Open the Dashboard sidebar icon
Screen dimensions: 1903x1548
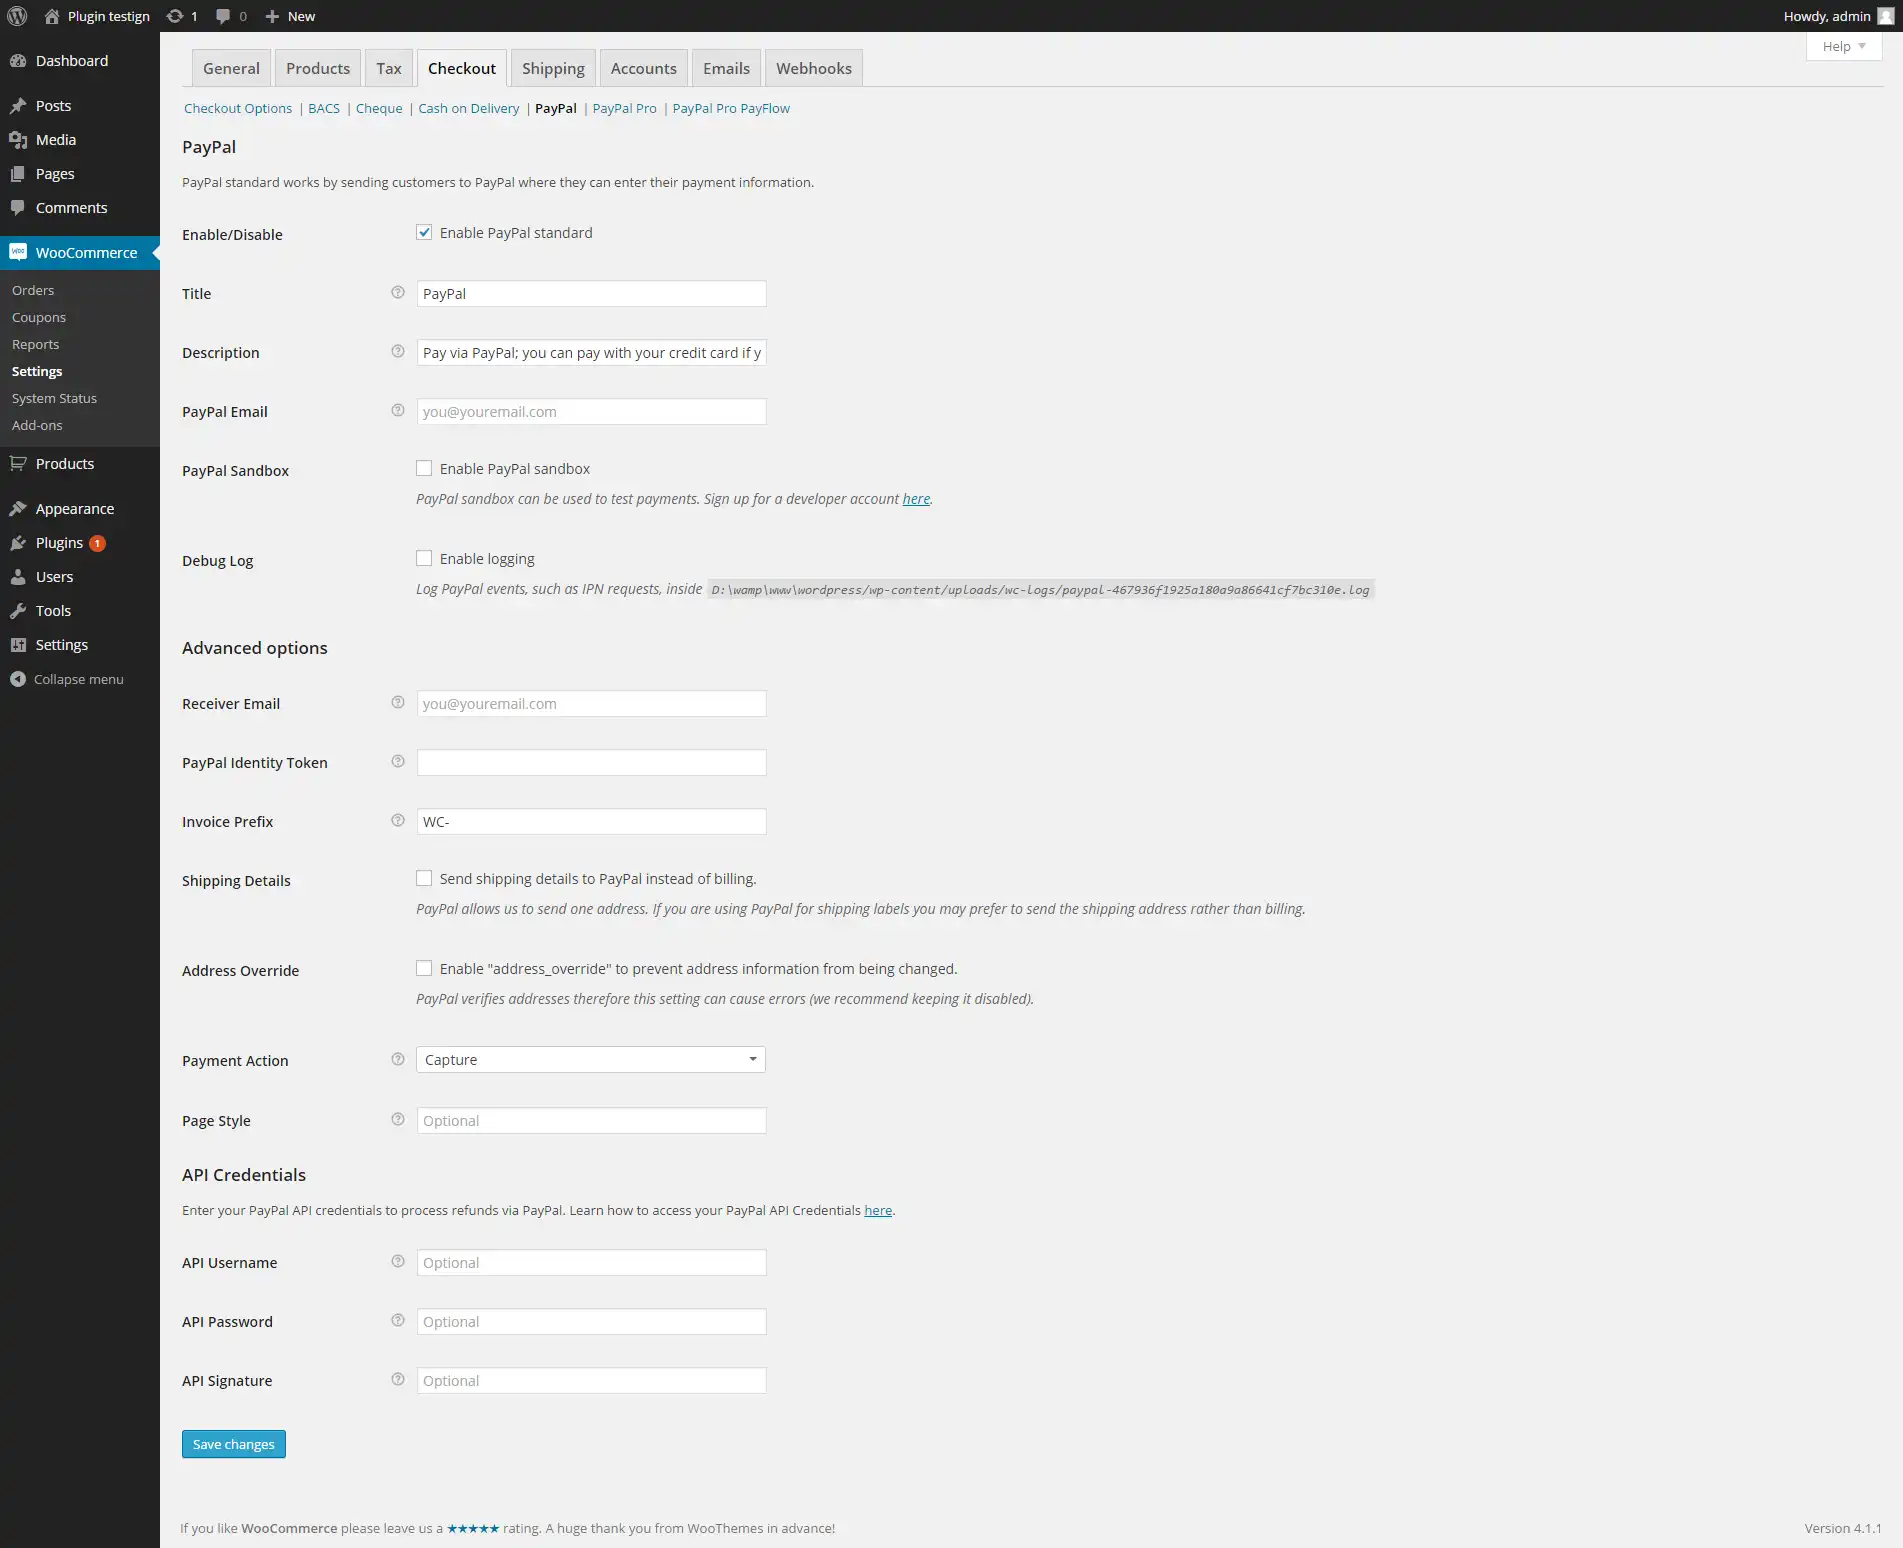18,61
